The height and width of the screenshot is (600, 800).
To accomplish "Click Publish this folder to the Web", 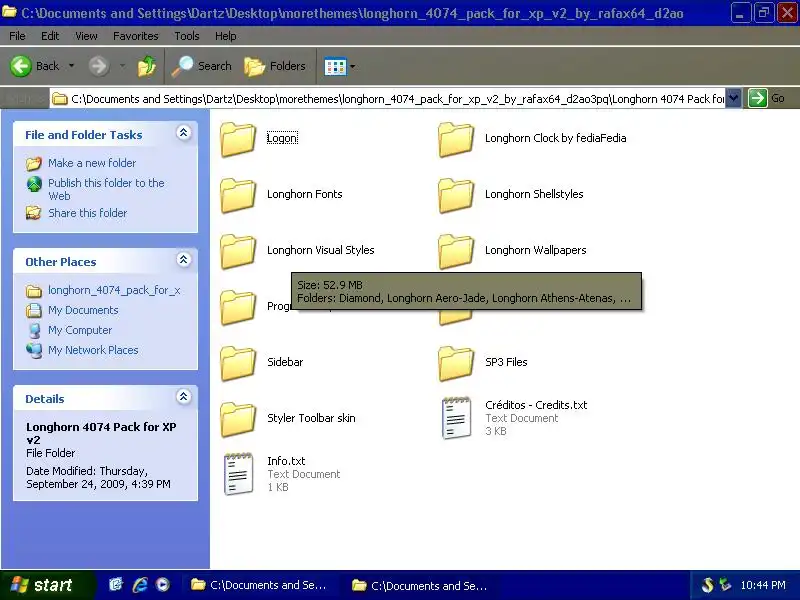I will [106, 189].
